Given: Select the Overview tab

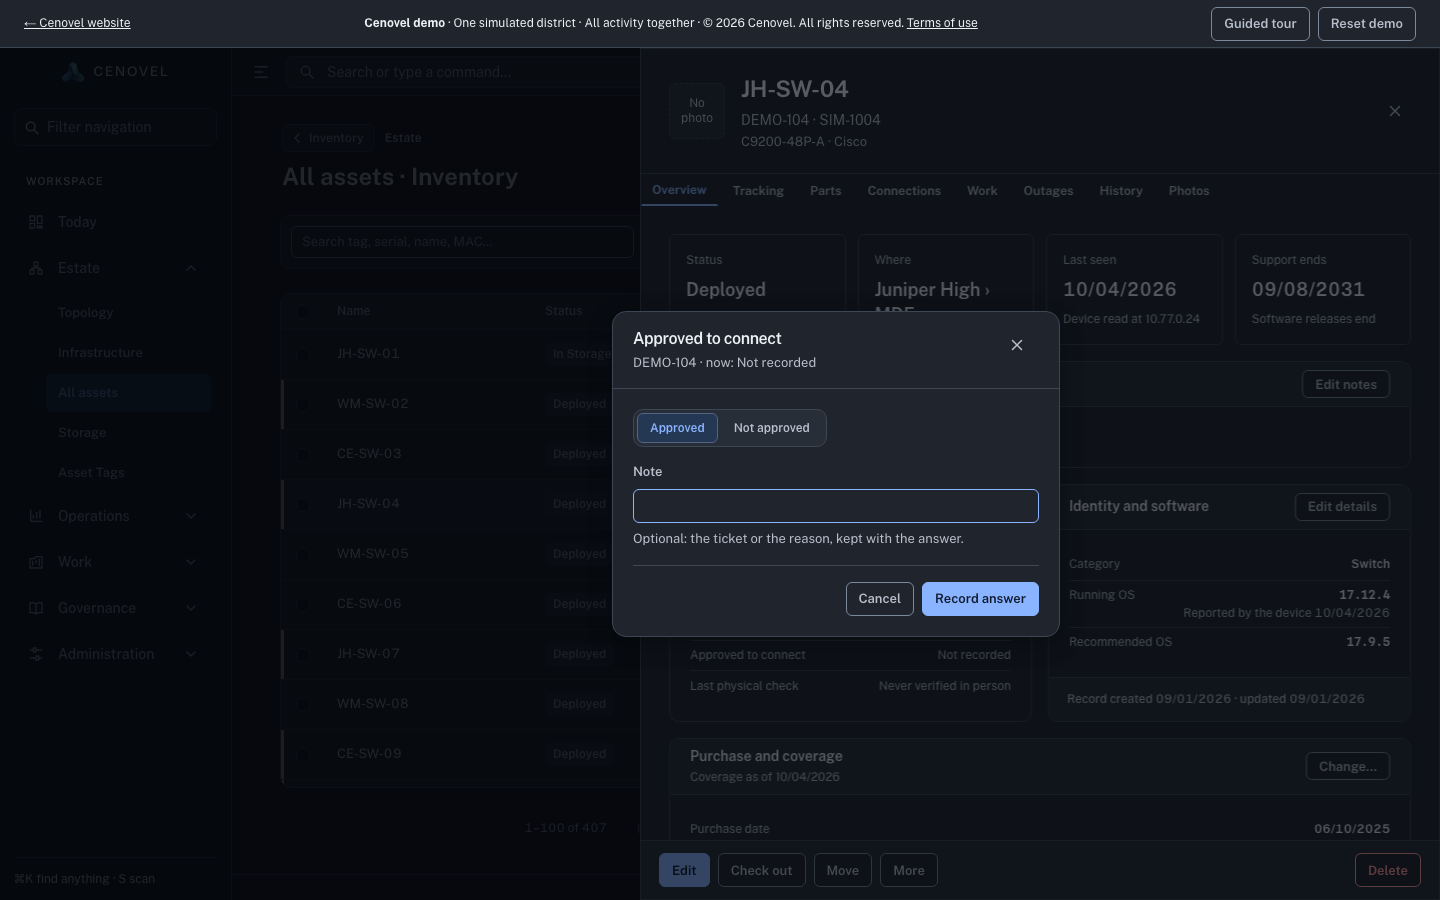Looking at the screenshot, I should coord(679,190).
